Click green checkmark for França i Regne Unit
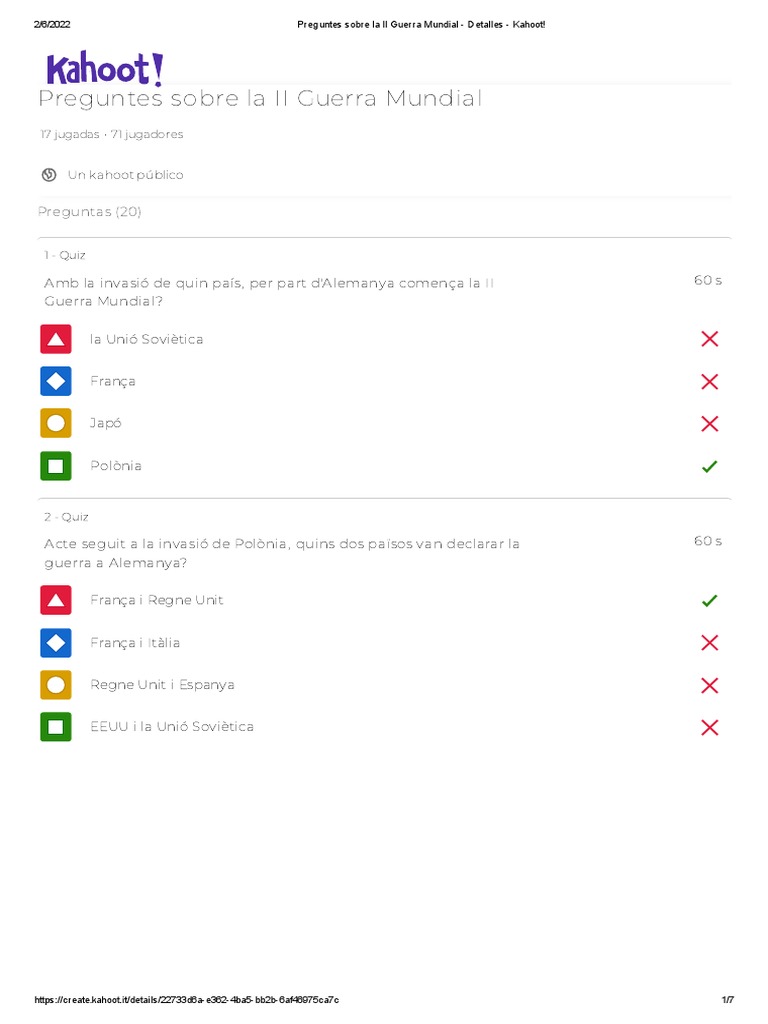The image size is (768, 1024). 709,601
